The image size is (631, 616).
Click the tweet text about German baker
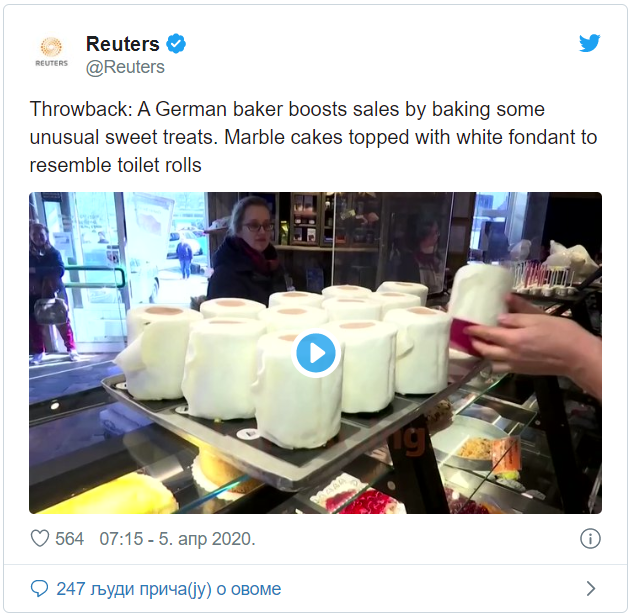click(x=313, y=137)
